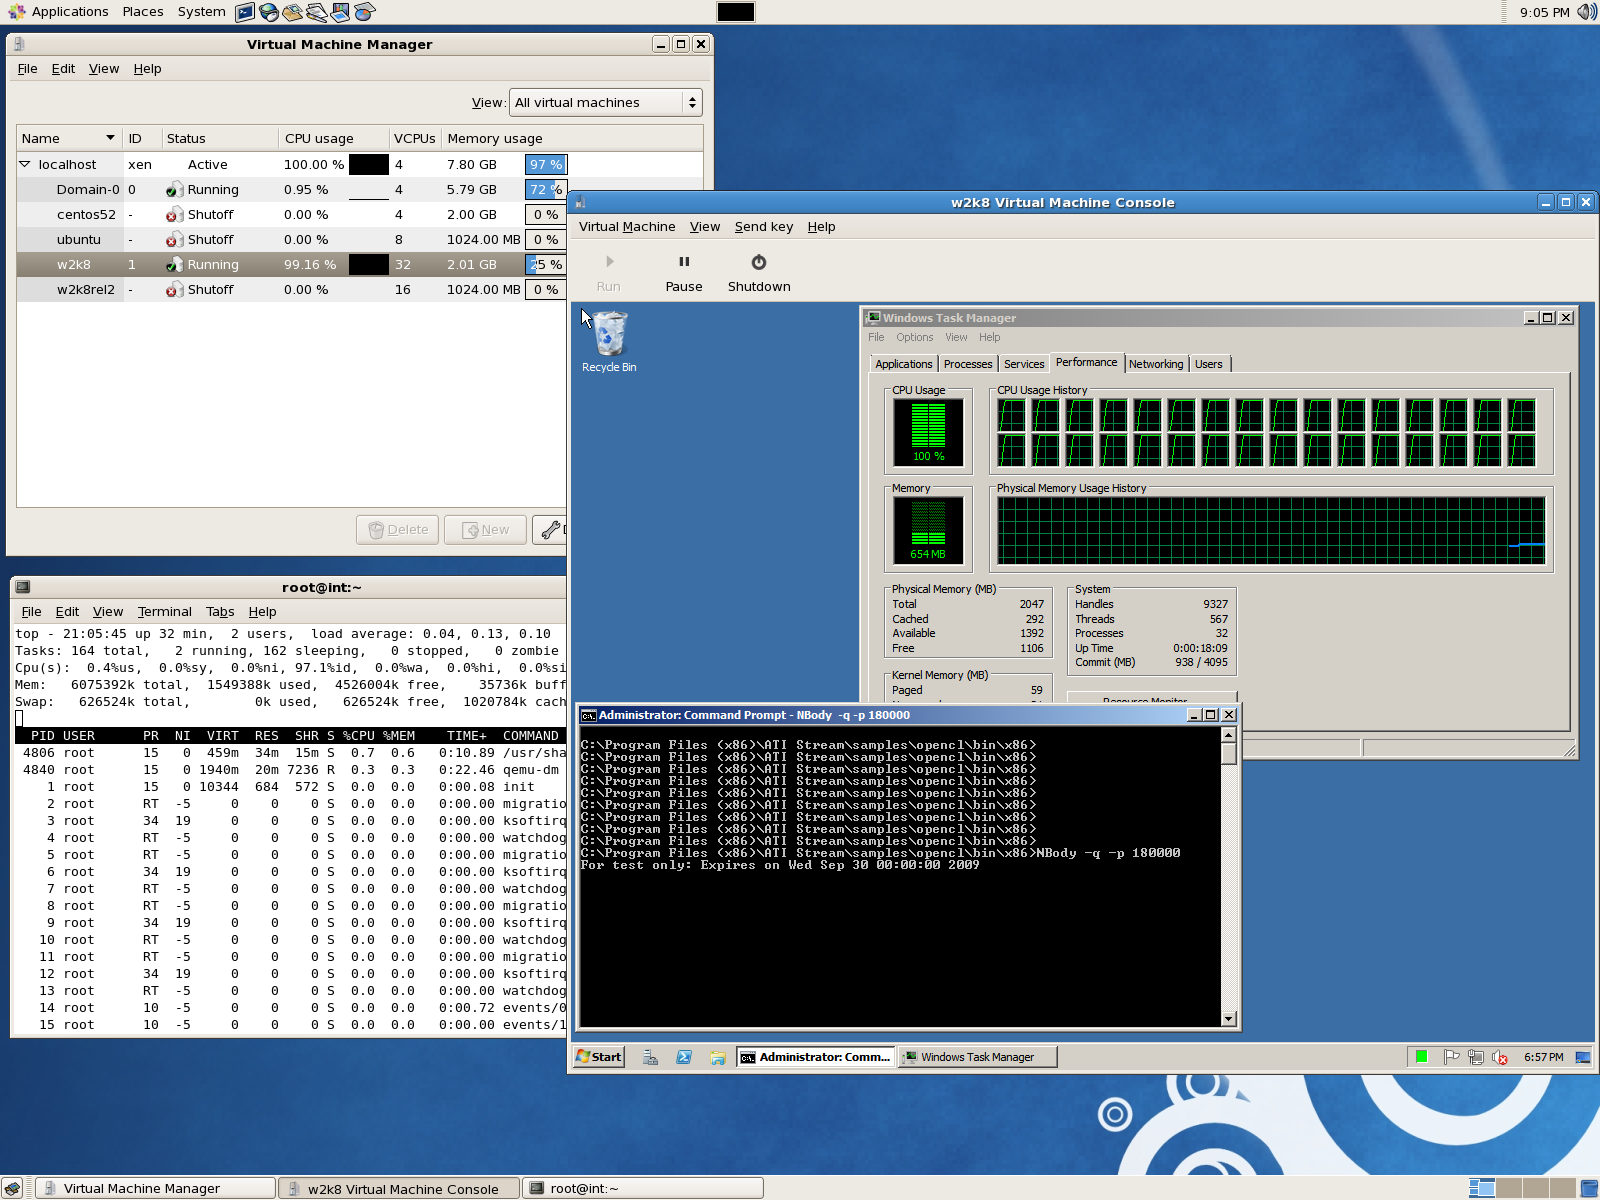Open Server Manager from Windows quick launch

[650, 1057]
